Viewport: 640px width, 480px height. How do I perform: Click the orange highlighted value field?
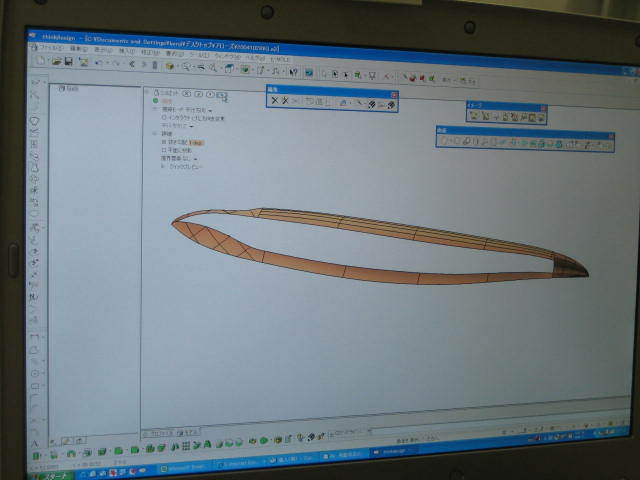(x=196, y=143)
